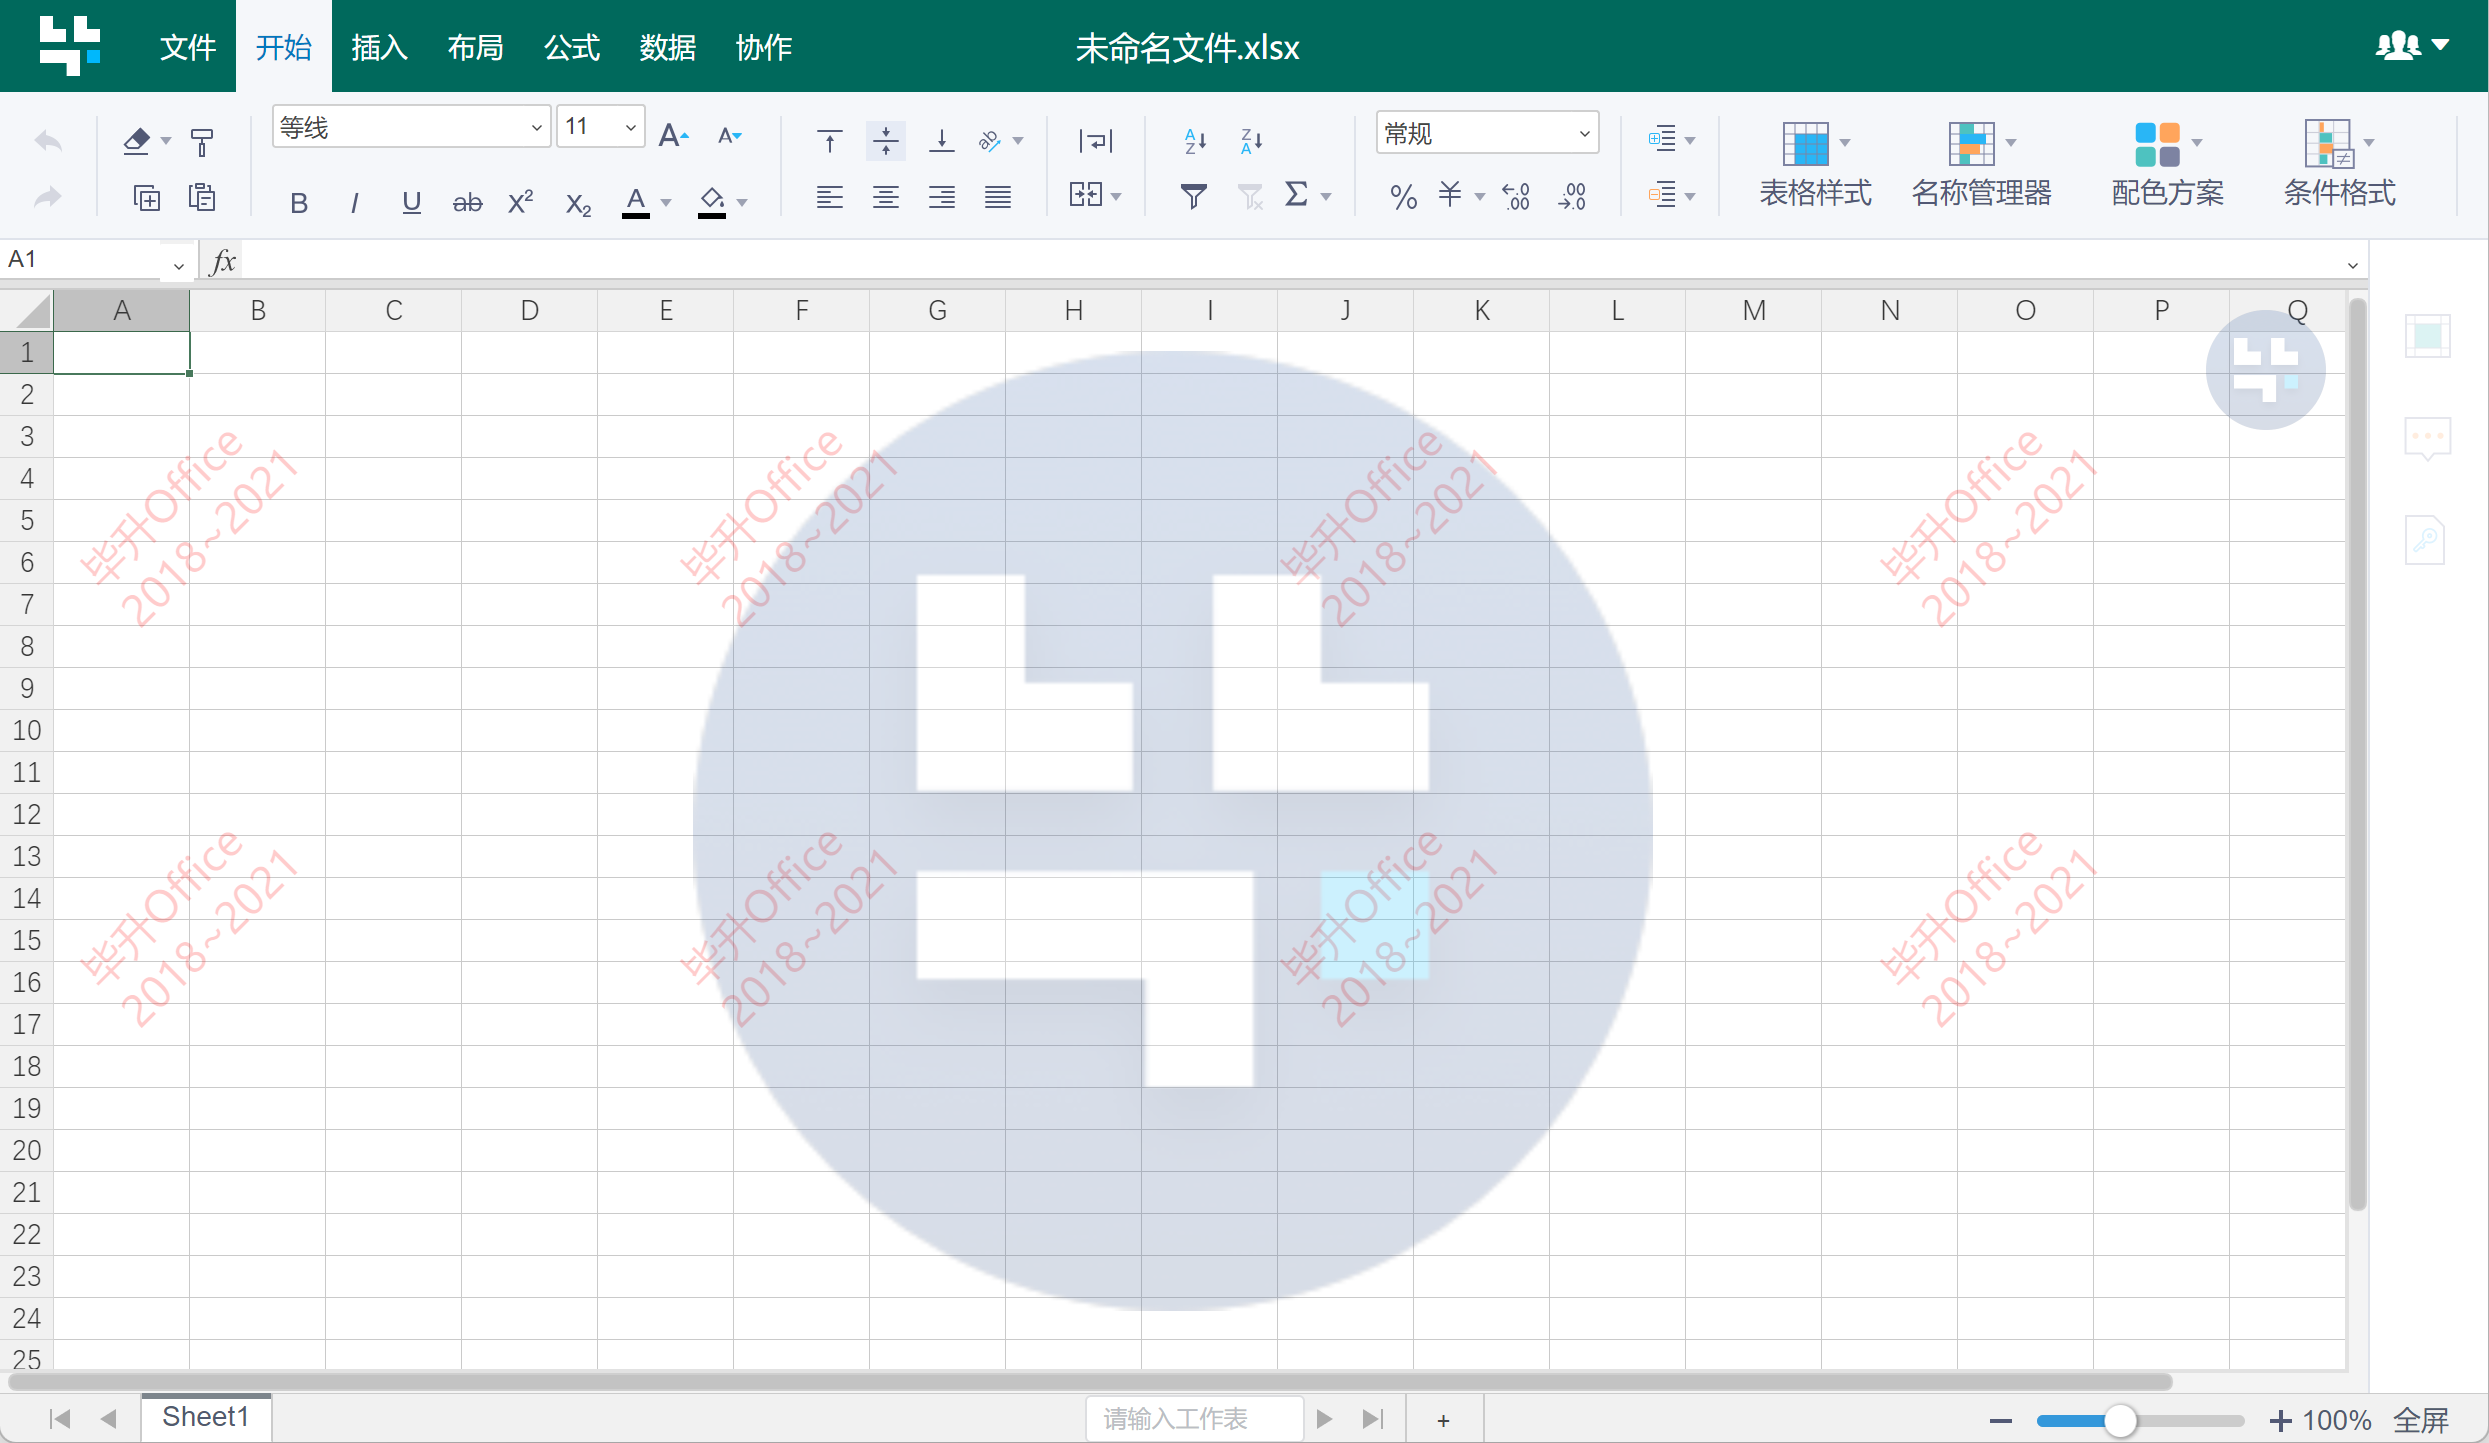Viewport: 2489px width, 1443px height.
Task: Click the merge cells icon
Action: tap(1086, 195)
